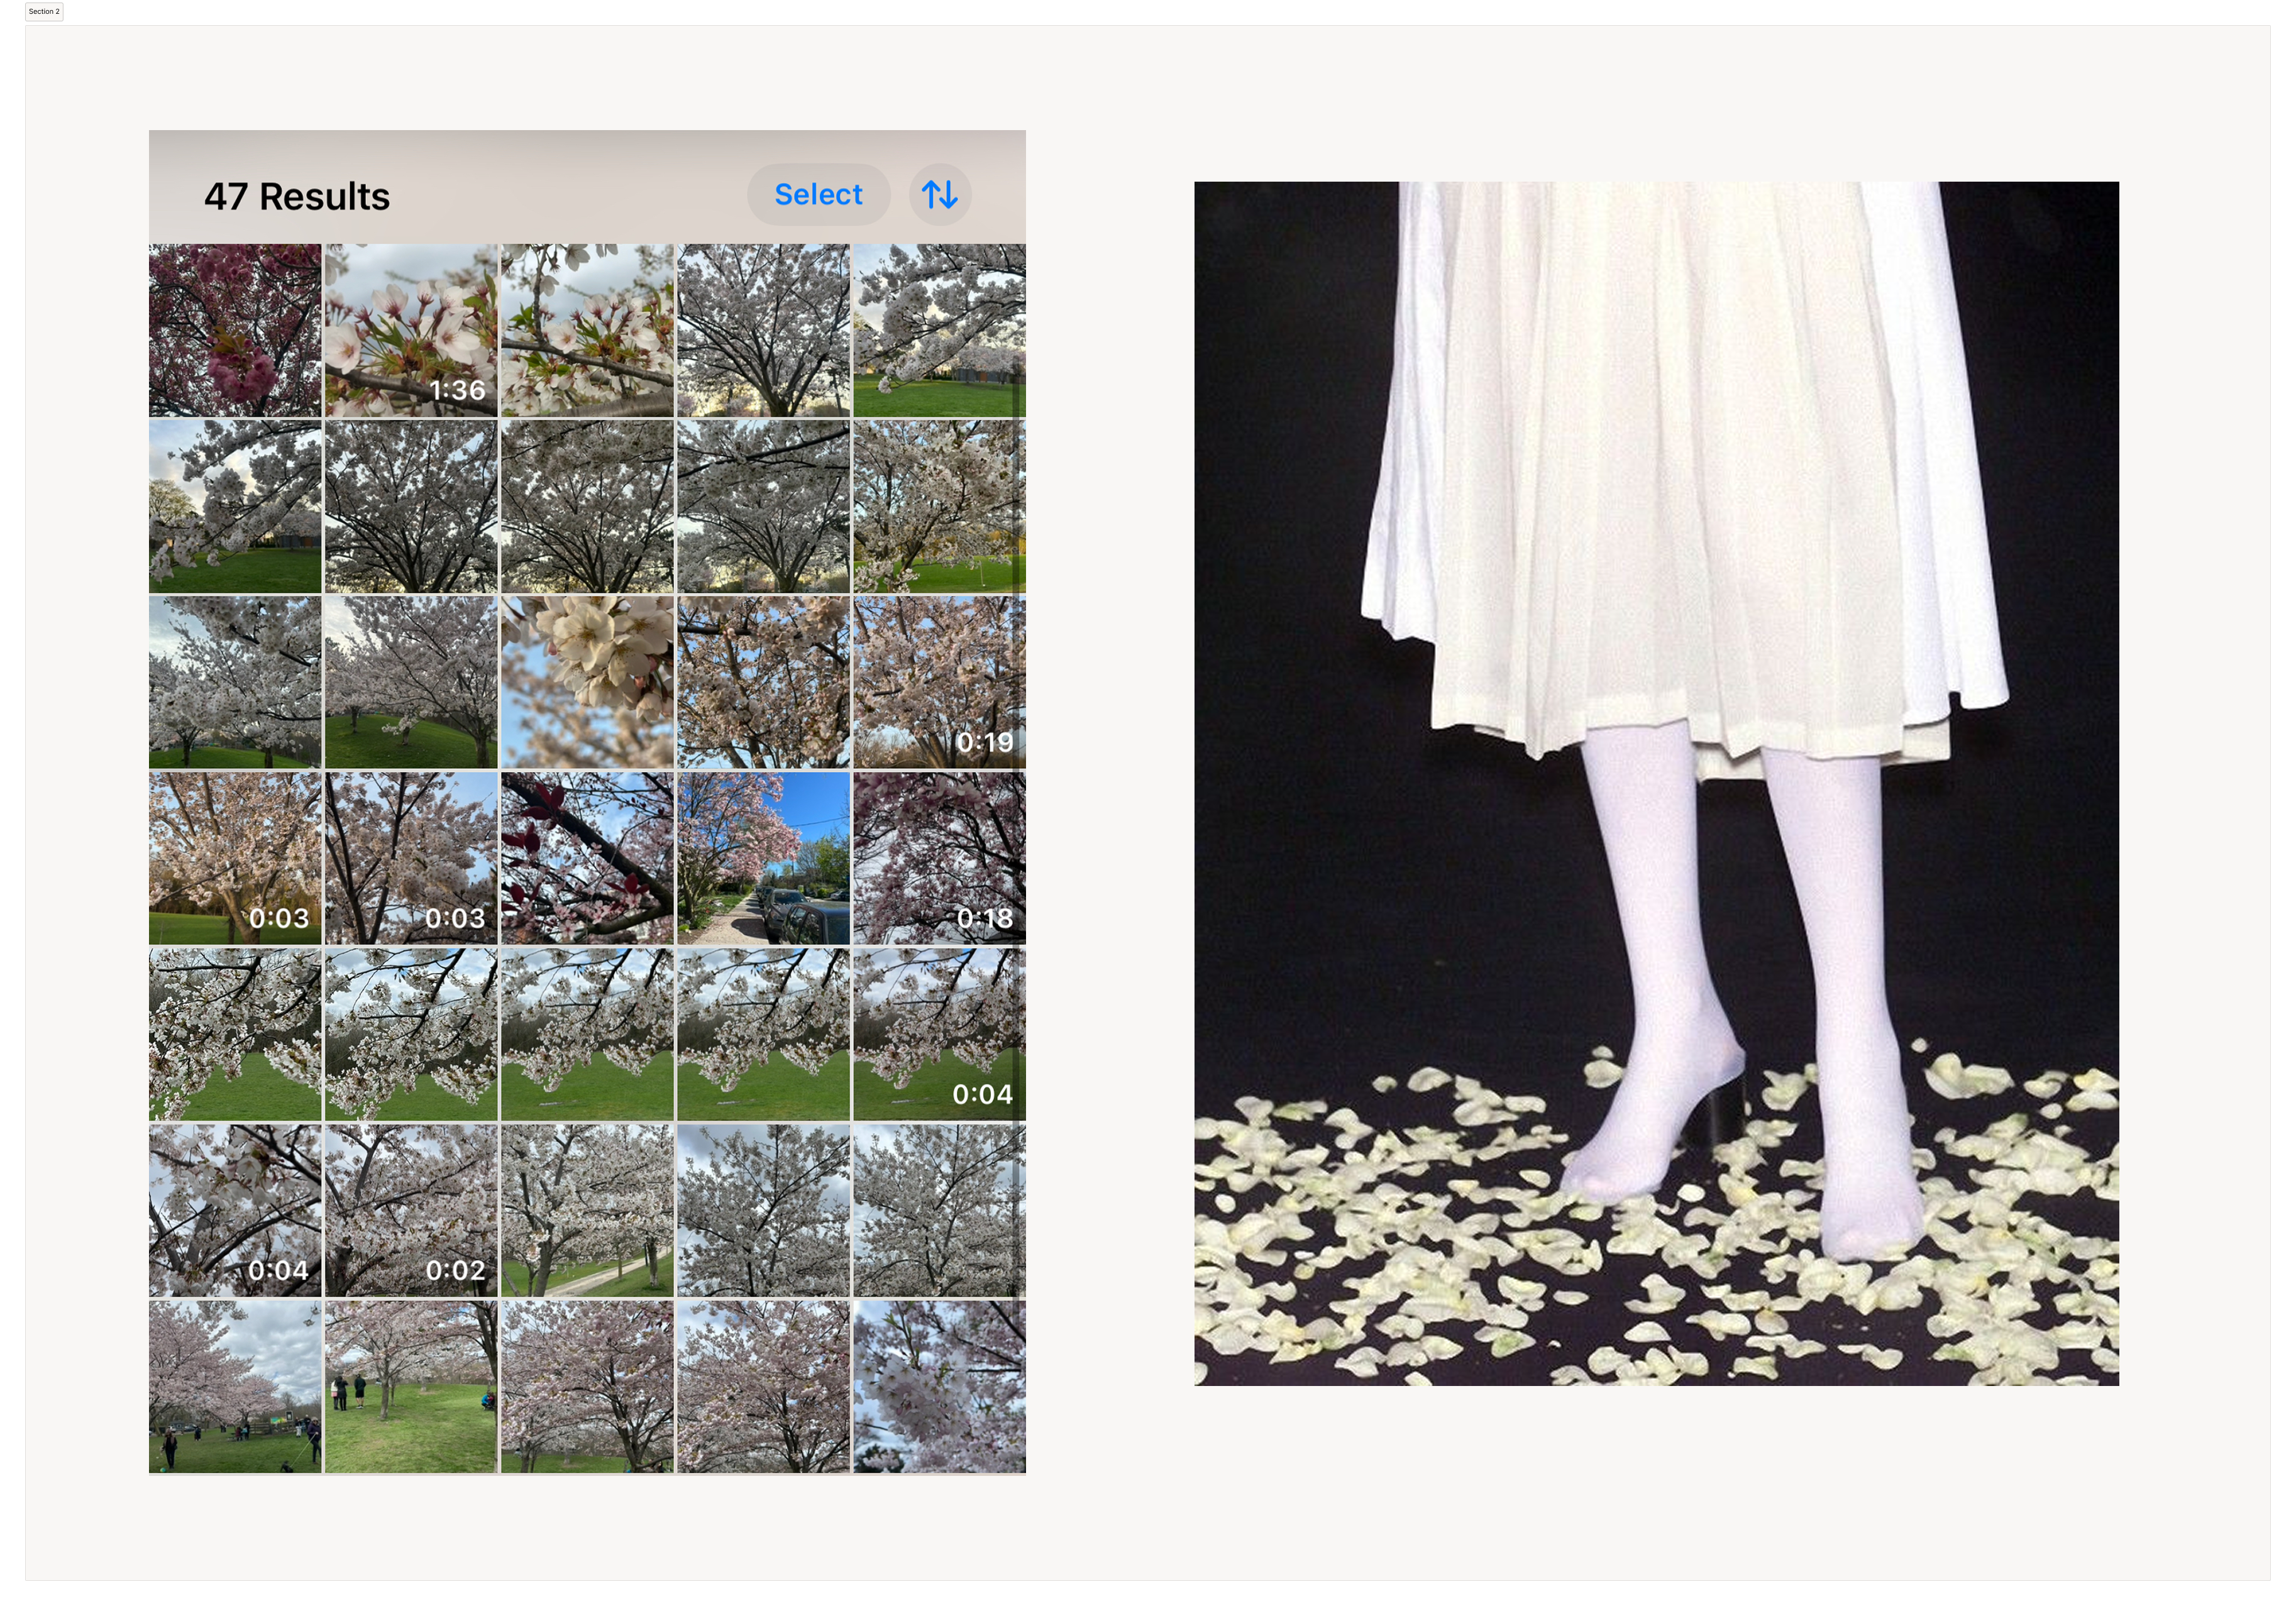Open the 0:04 close-up branches video

pyautogui.click(x=235, y=1210)
